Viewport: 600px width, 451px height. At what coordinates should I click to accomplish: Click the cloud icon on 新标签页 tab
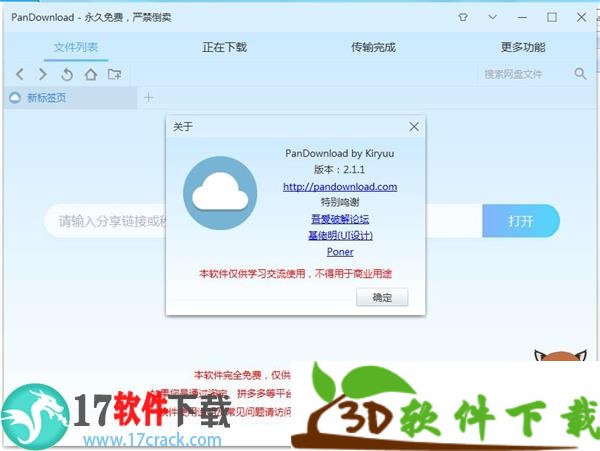coord(15,98)
